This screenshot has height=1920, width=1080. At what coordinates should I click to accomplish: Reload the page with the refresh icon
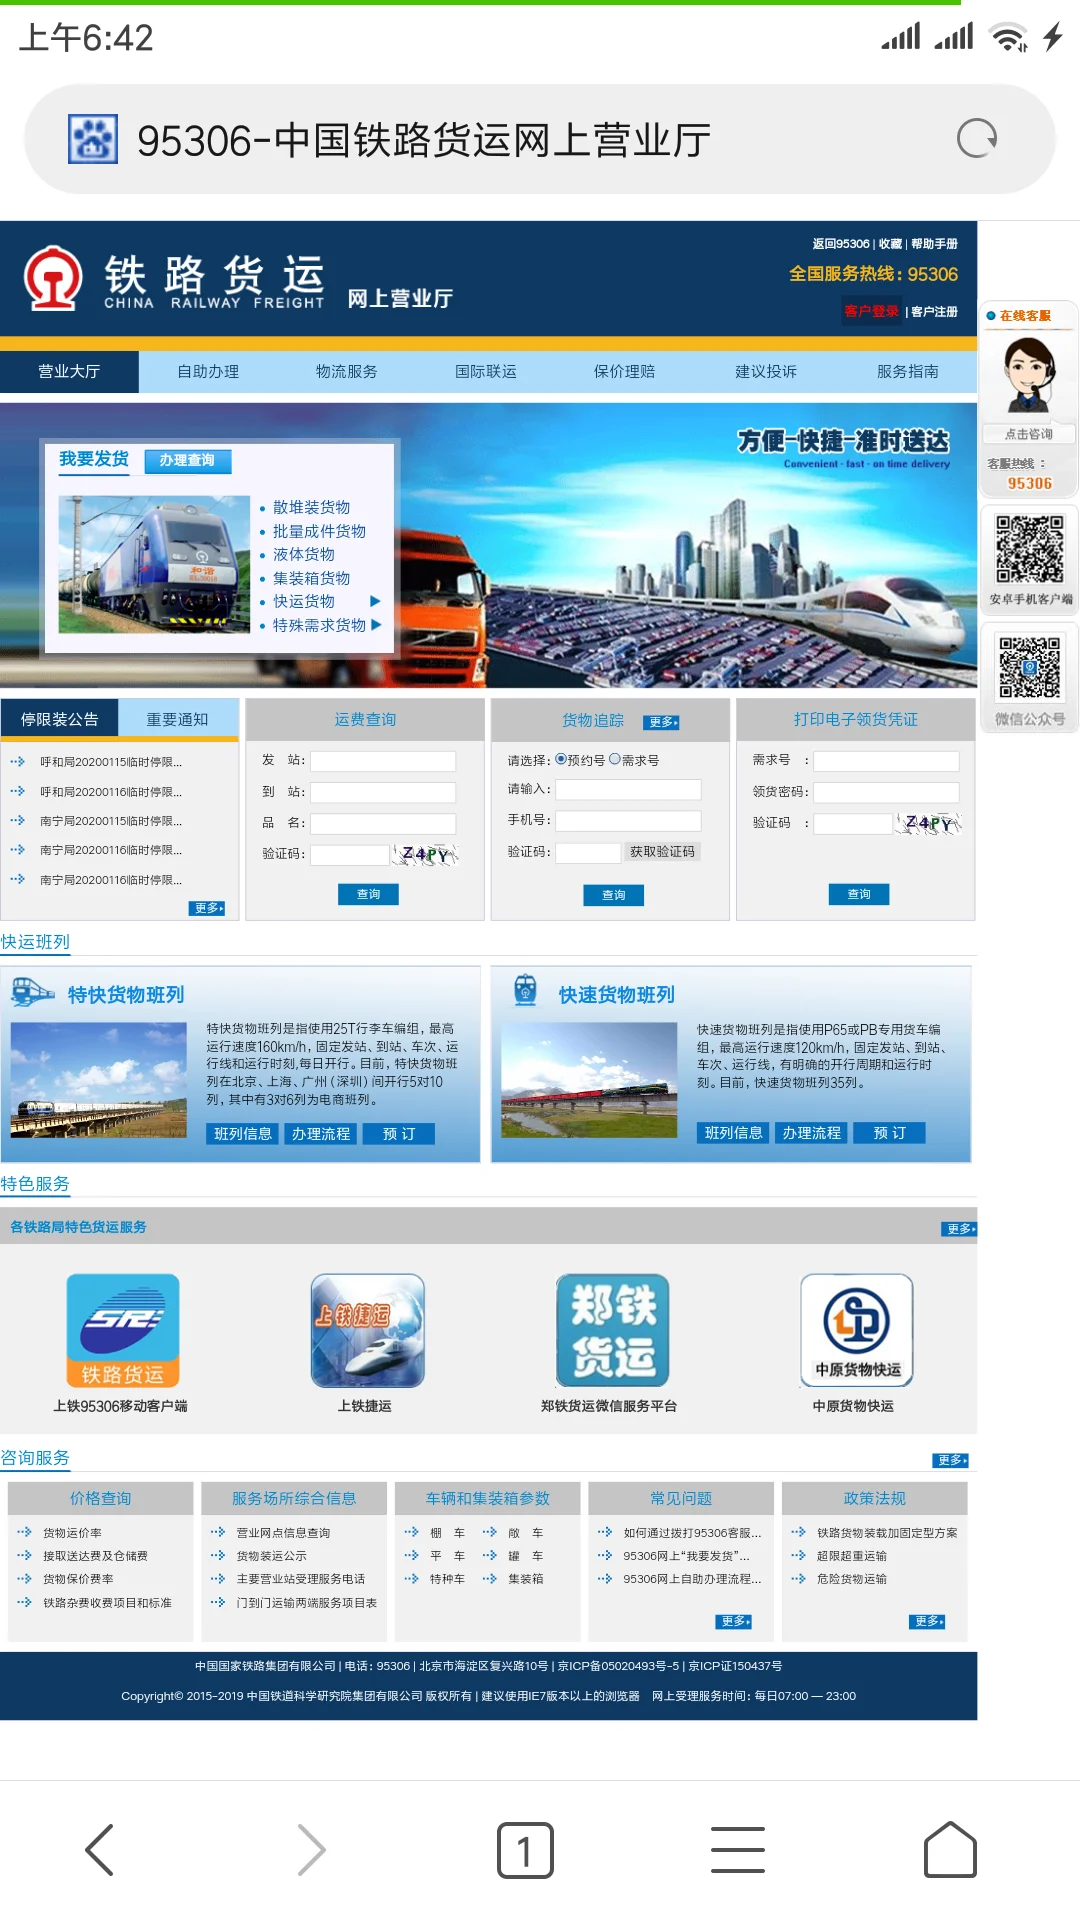(x=977, y=138)
